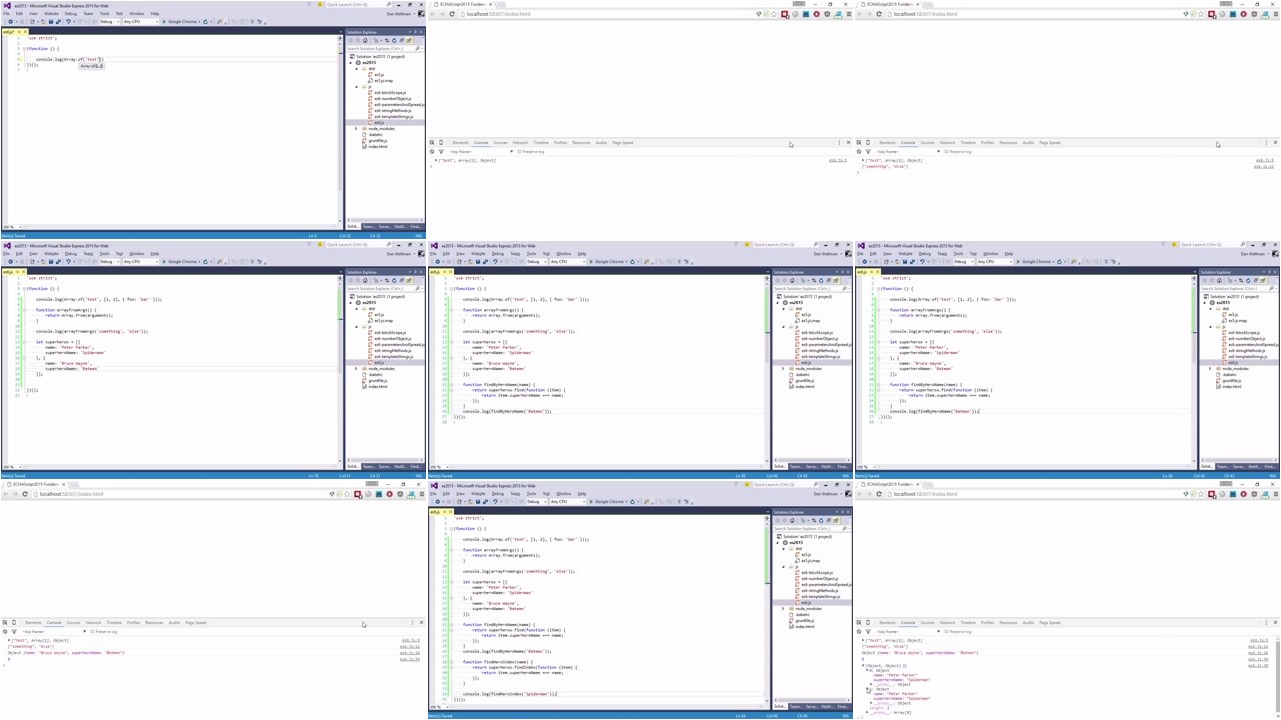Click Solution Explorer Home icon in VS window with findHeroIndex code
1281x720 pixels.
pyautogui.click(x=792, y=520)
